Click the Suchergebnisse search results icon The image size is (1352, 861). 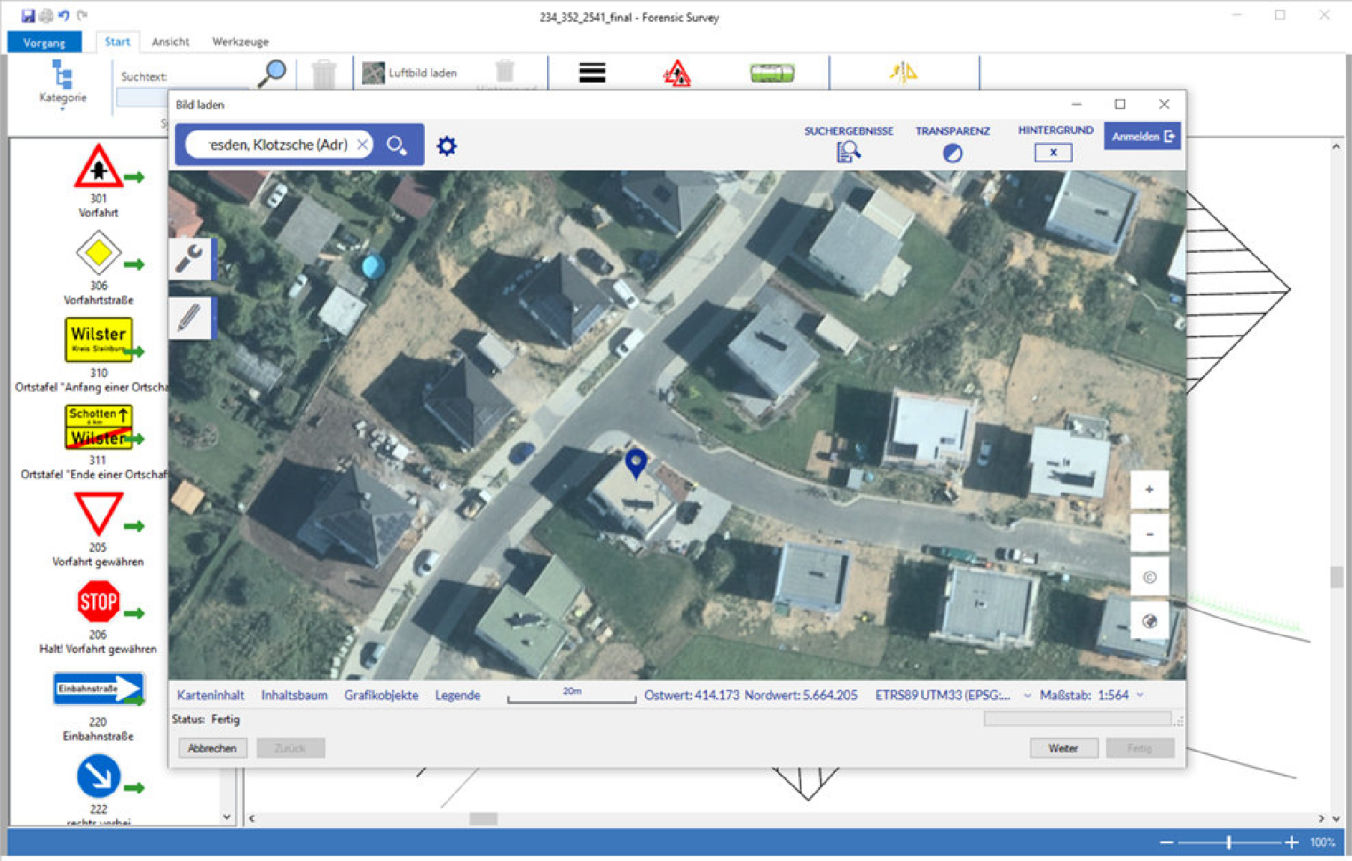pos(848,152)
